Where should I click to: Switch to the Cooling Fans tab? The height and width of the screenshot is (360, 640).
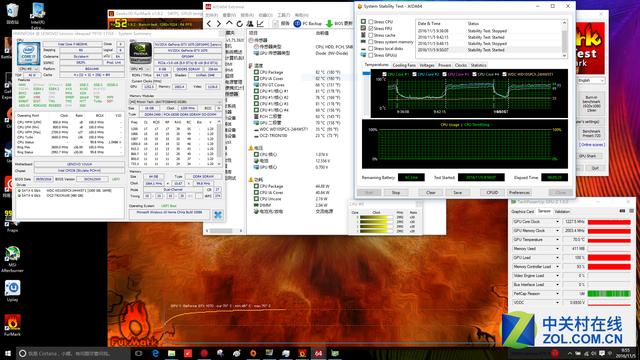click(404, 65)
